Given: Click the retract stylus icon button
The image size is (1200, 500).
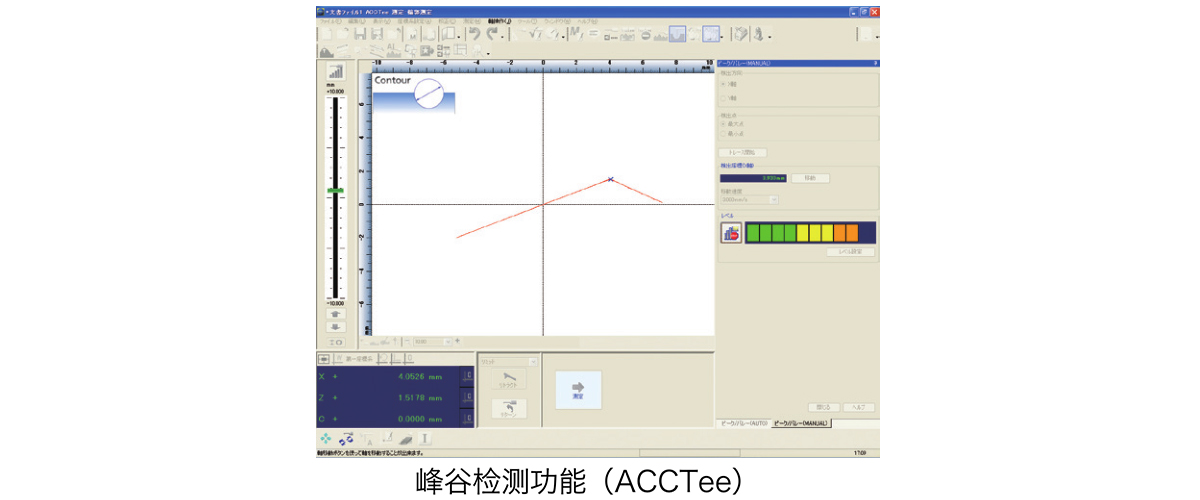Looking at the screenshot, I should [510, 380].
